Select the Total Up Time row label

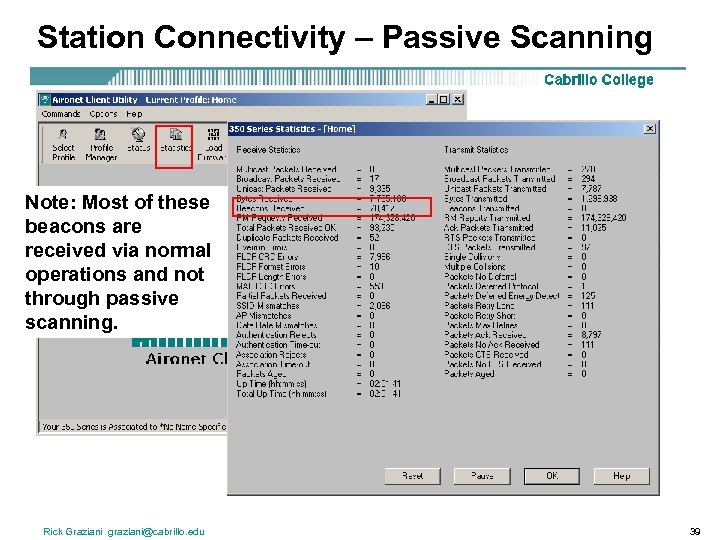pos(281,394)
